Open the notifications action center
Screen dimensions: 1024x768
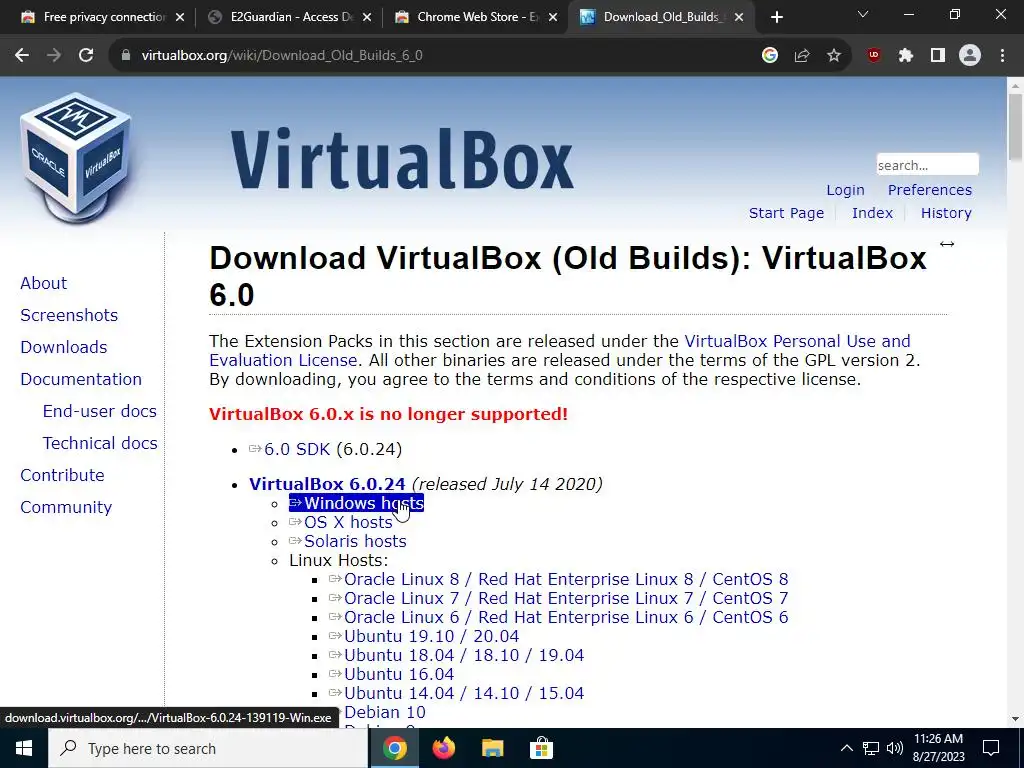pyautogui.click(x=991, y=748)
